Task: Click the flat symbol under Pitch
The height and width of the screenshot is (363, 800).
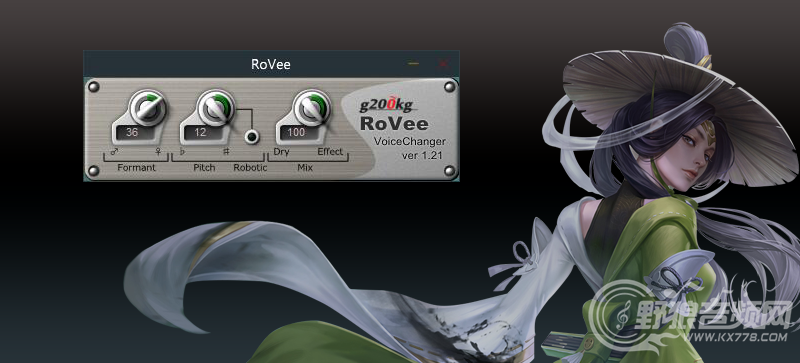Action: pyautogui.click(x=181, y=152)
